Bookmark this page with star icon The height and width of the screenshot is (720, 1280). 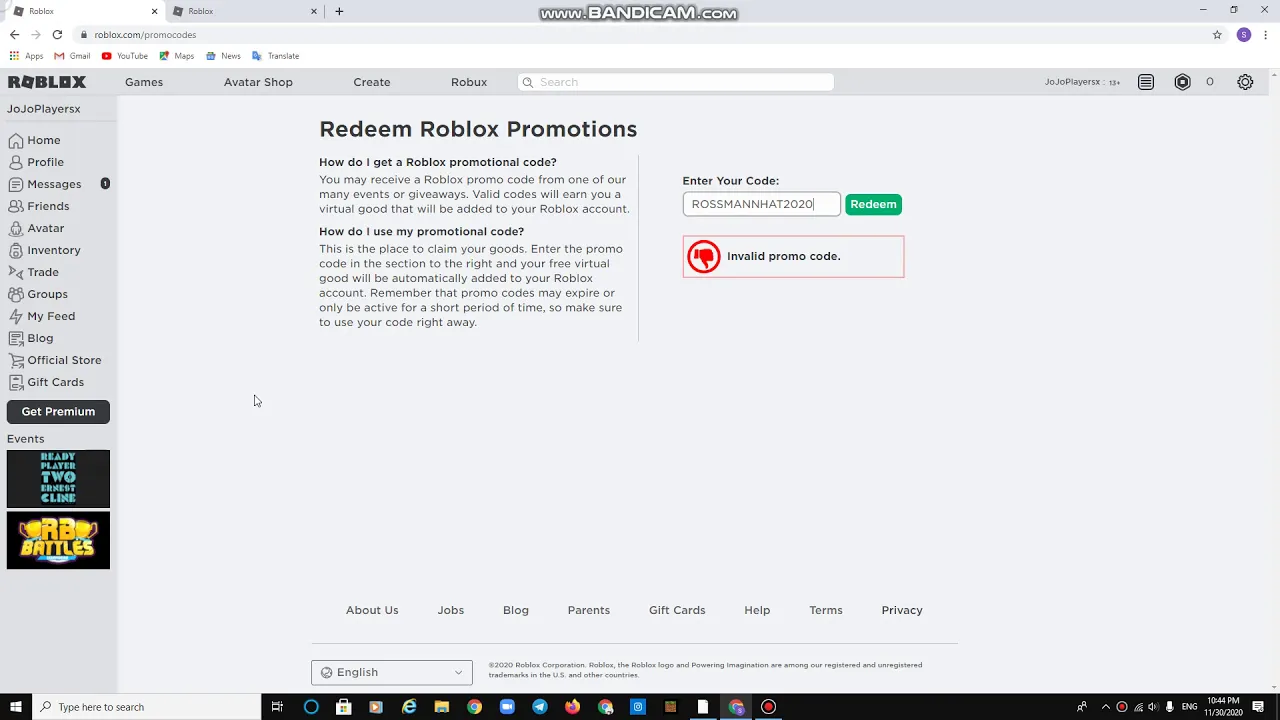pos(1217,34)
